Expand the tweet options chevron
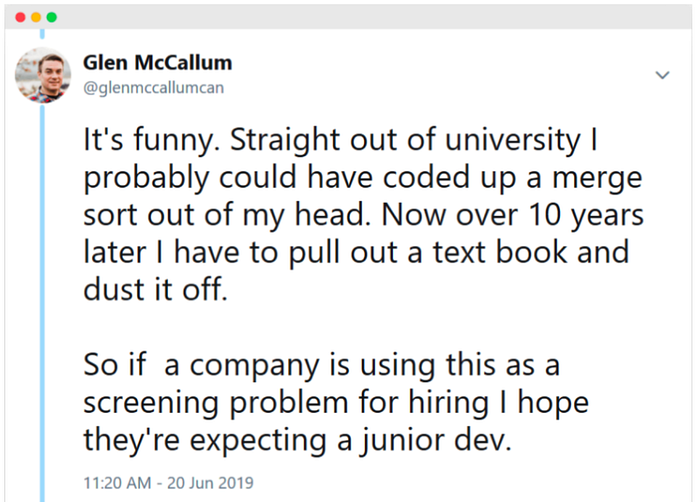 [x=662, y=75]
